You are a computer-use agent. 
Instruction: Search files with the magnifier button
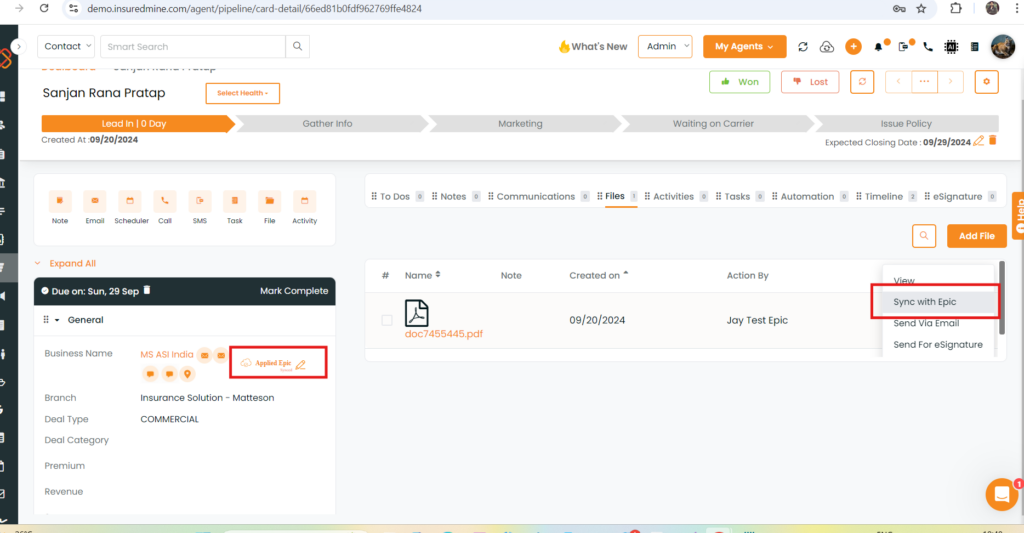tap(923, 236)
